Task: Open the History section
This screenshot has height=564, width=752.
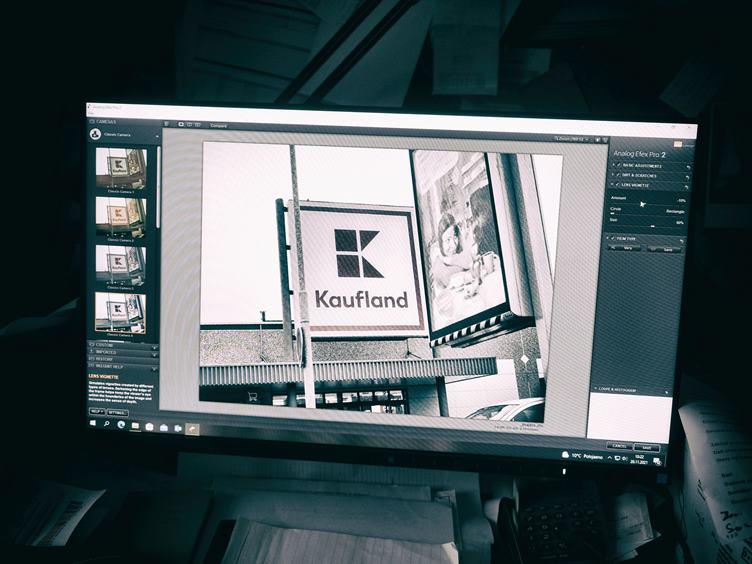Action: point(123,359)
